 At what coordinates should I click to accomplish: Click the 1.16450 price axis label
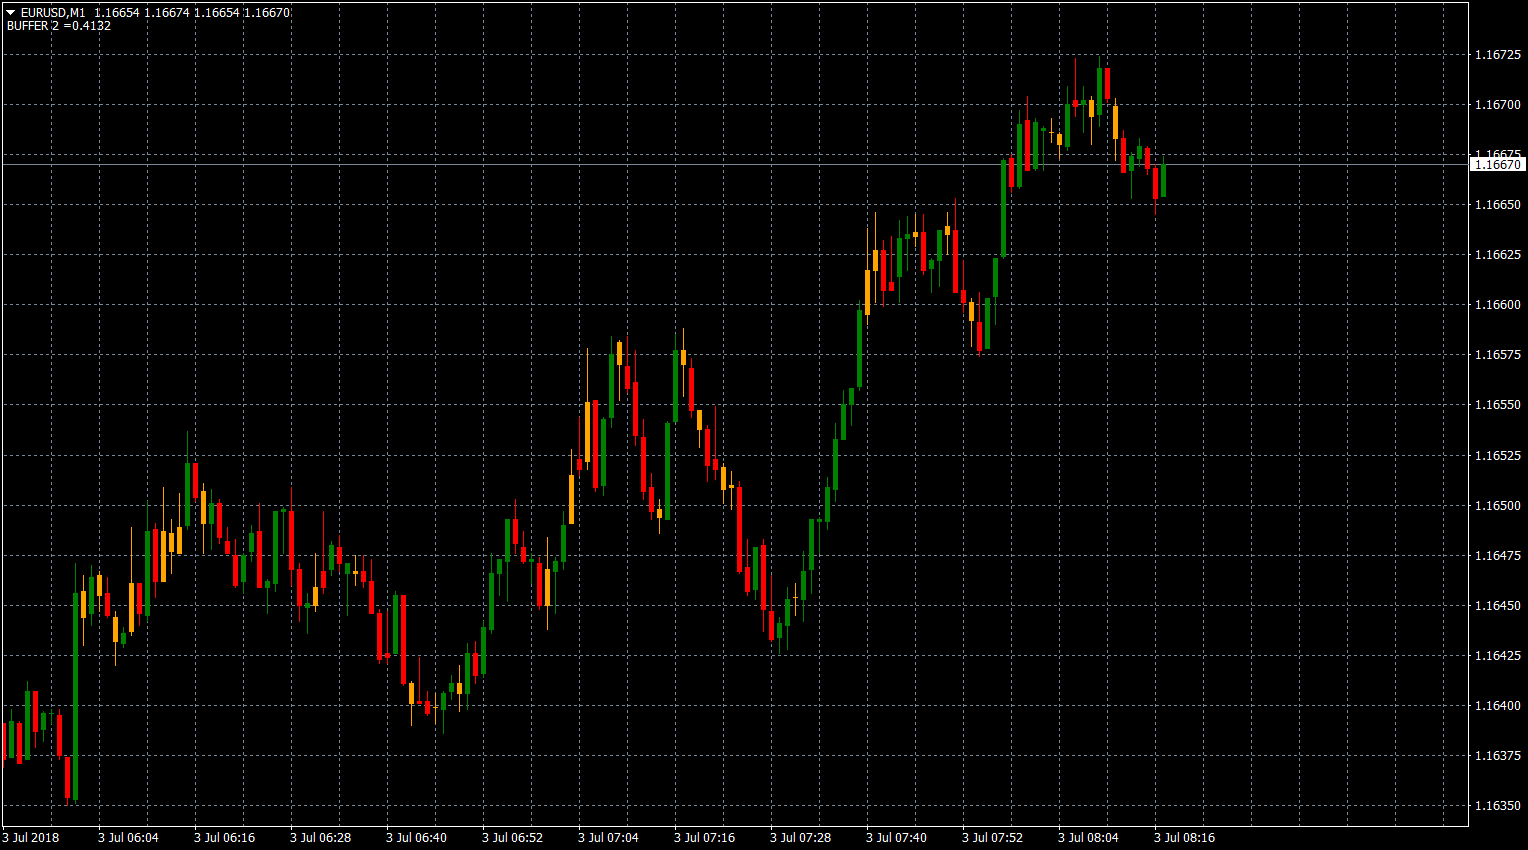coord(1498,606)
